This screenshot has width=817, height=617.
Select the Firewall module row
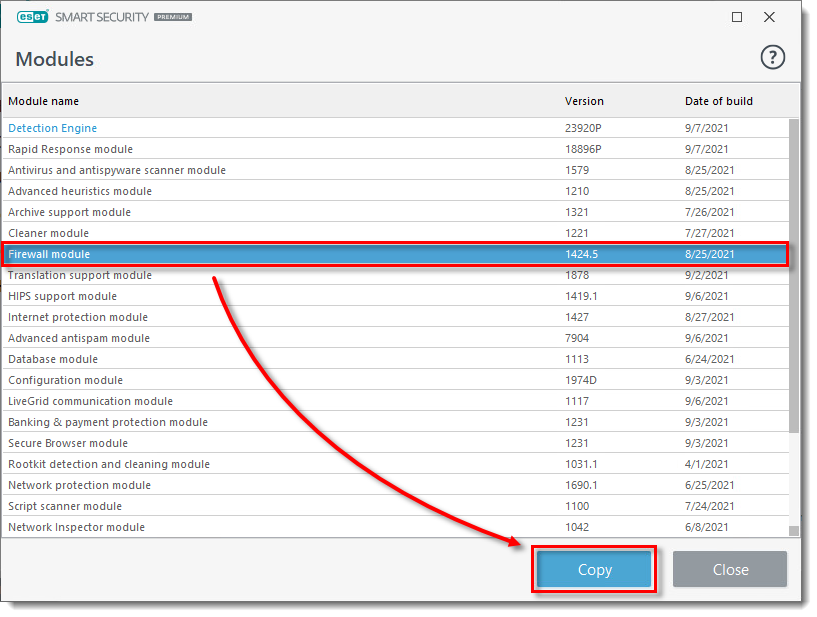pos(396,254)
